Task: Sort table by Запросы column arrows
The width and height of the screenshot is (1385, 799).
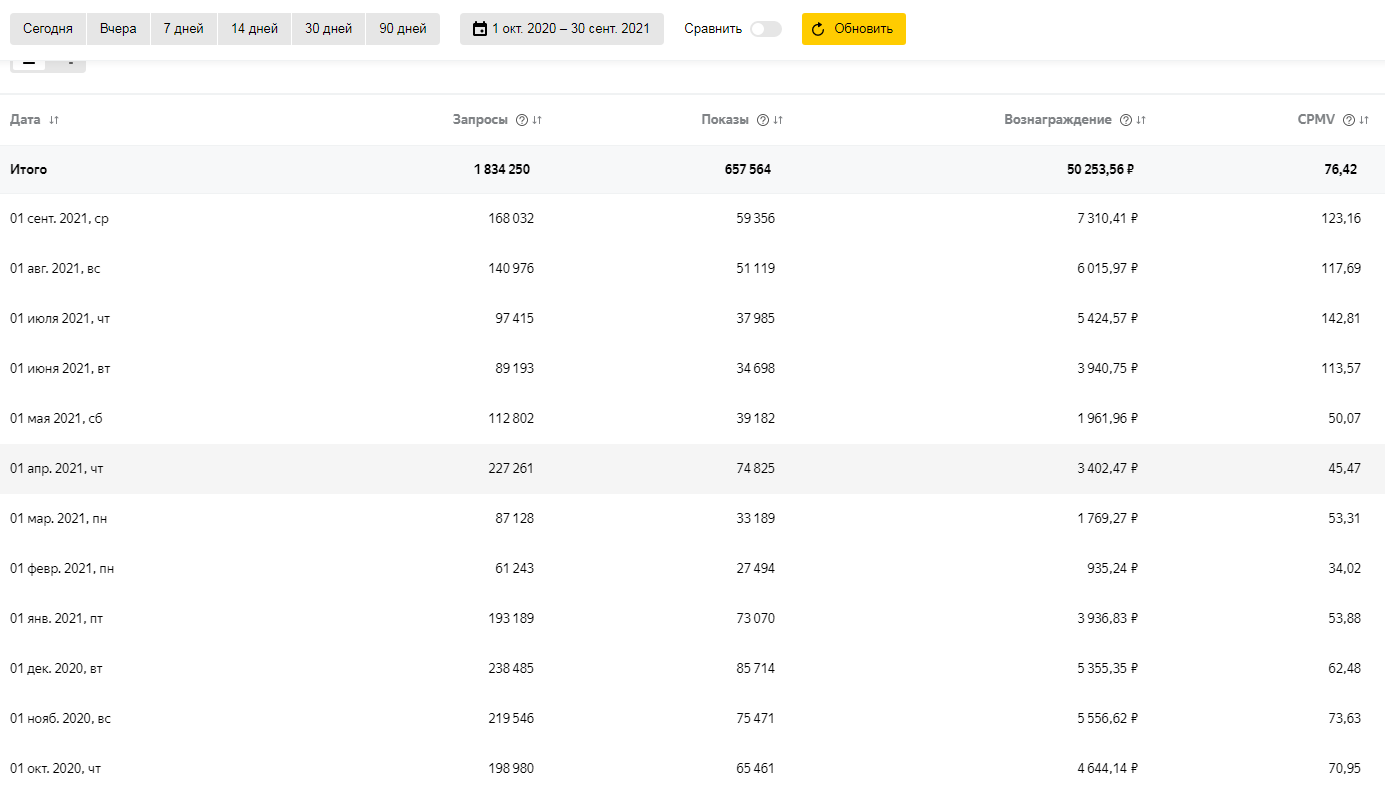Action: pos(537,120)
